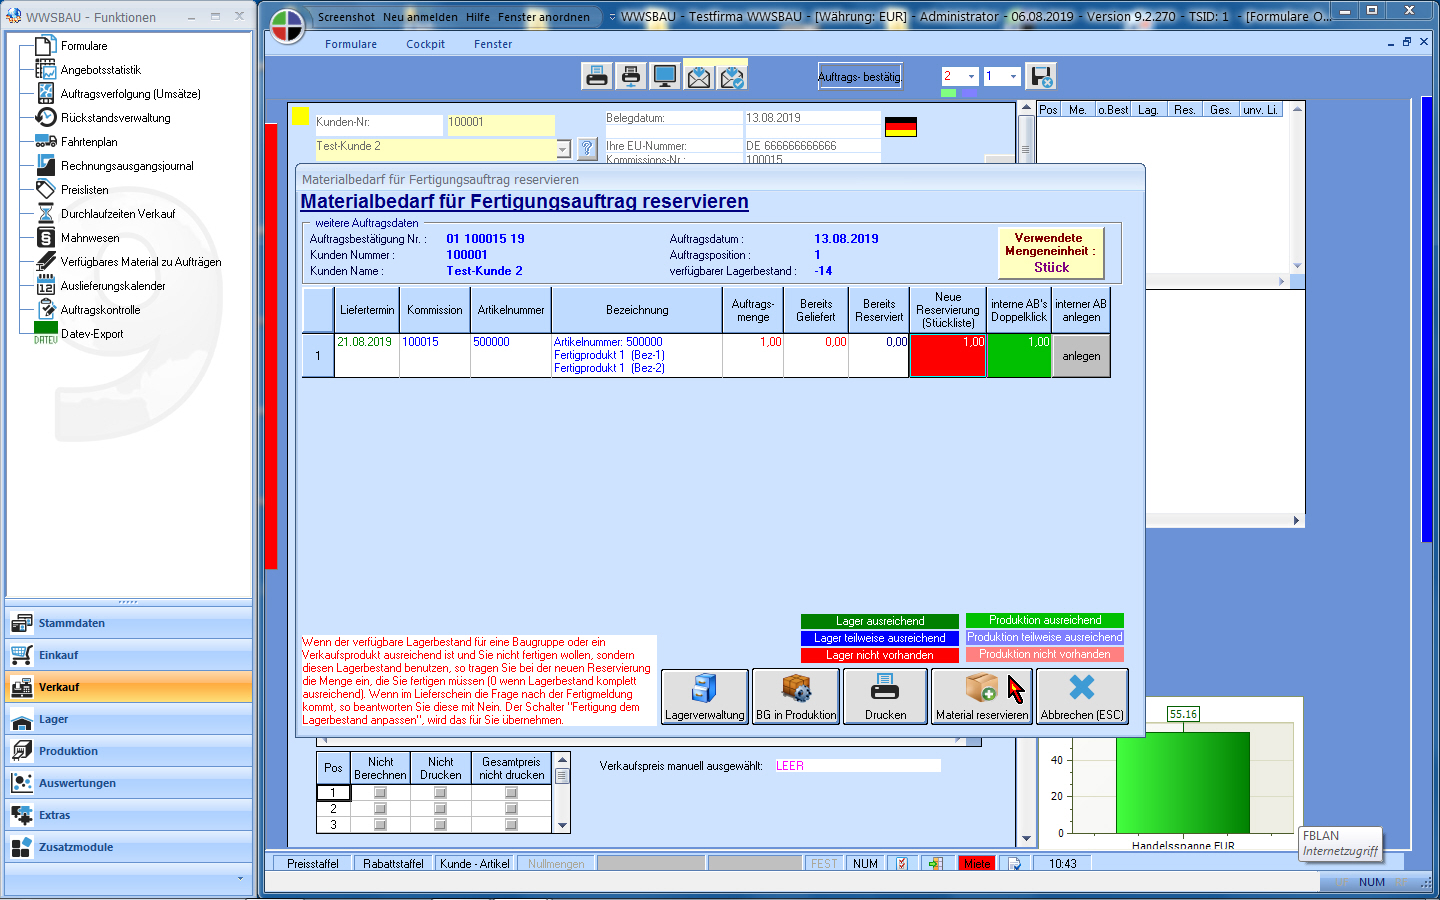Expand the dropdown showing value 1
Image resolution: width=1440 pixels, height=900 pixels.
click(x=1013, y=76)
